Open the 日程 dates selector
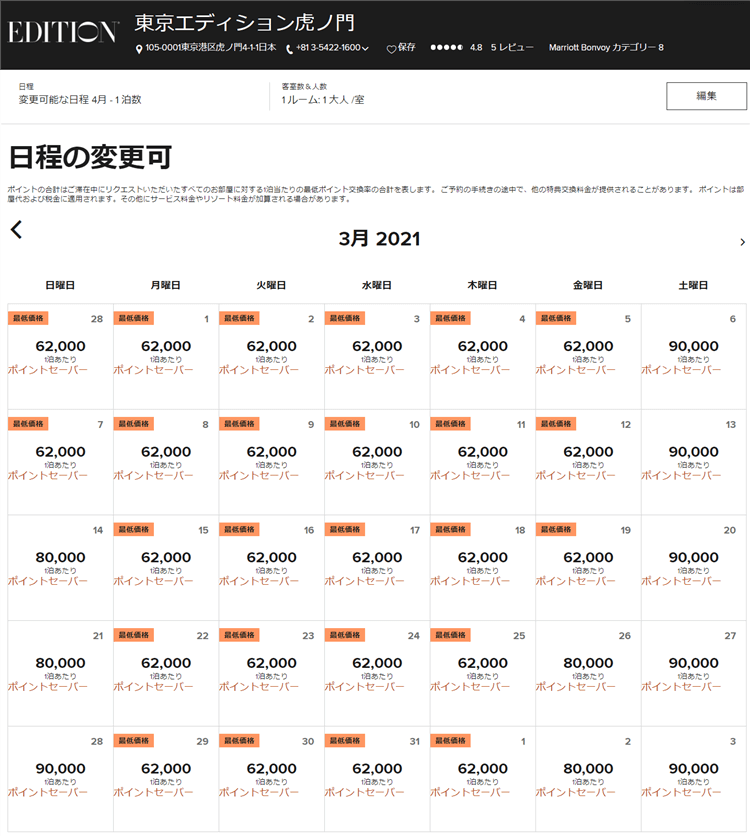This screenshot has height=836, width=750. pos(80,94)
